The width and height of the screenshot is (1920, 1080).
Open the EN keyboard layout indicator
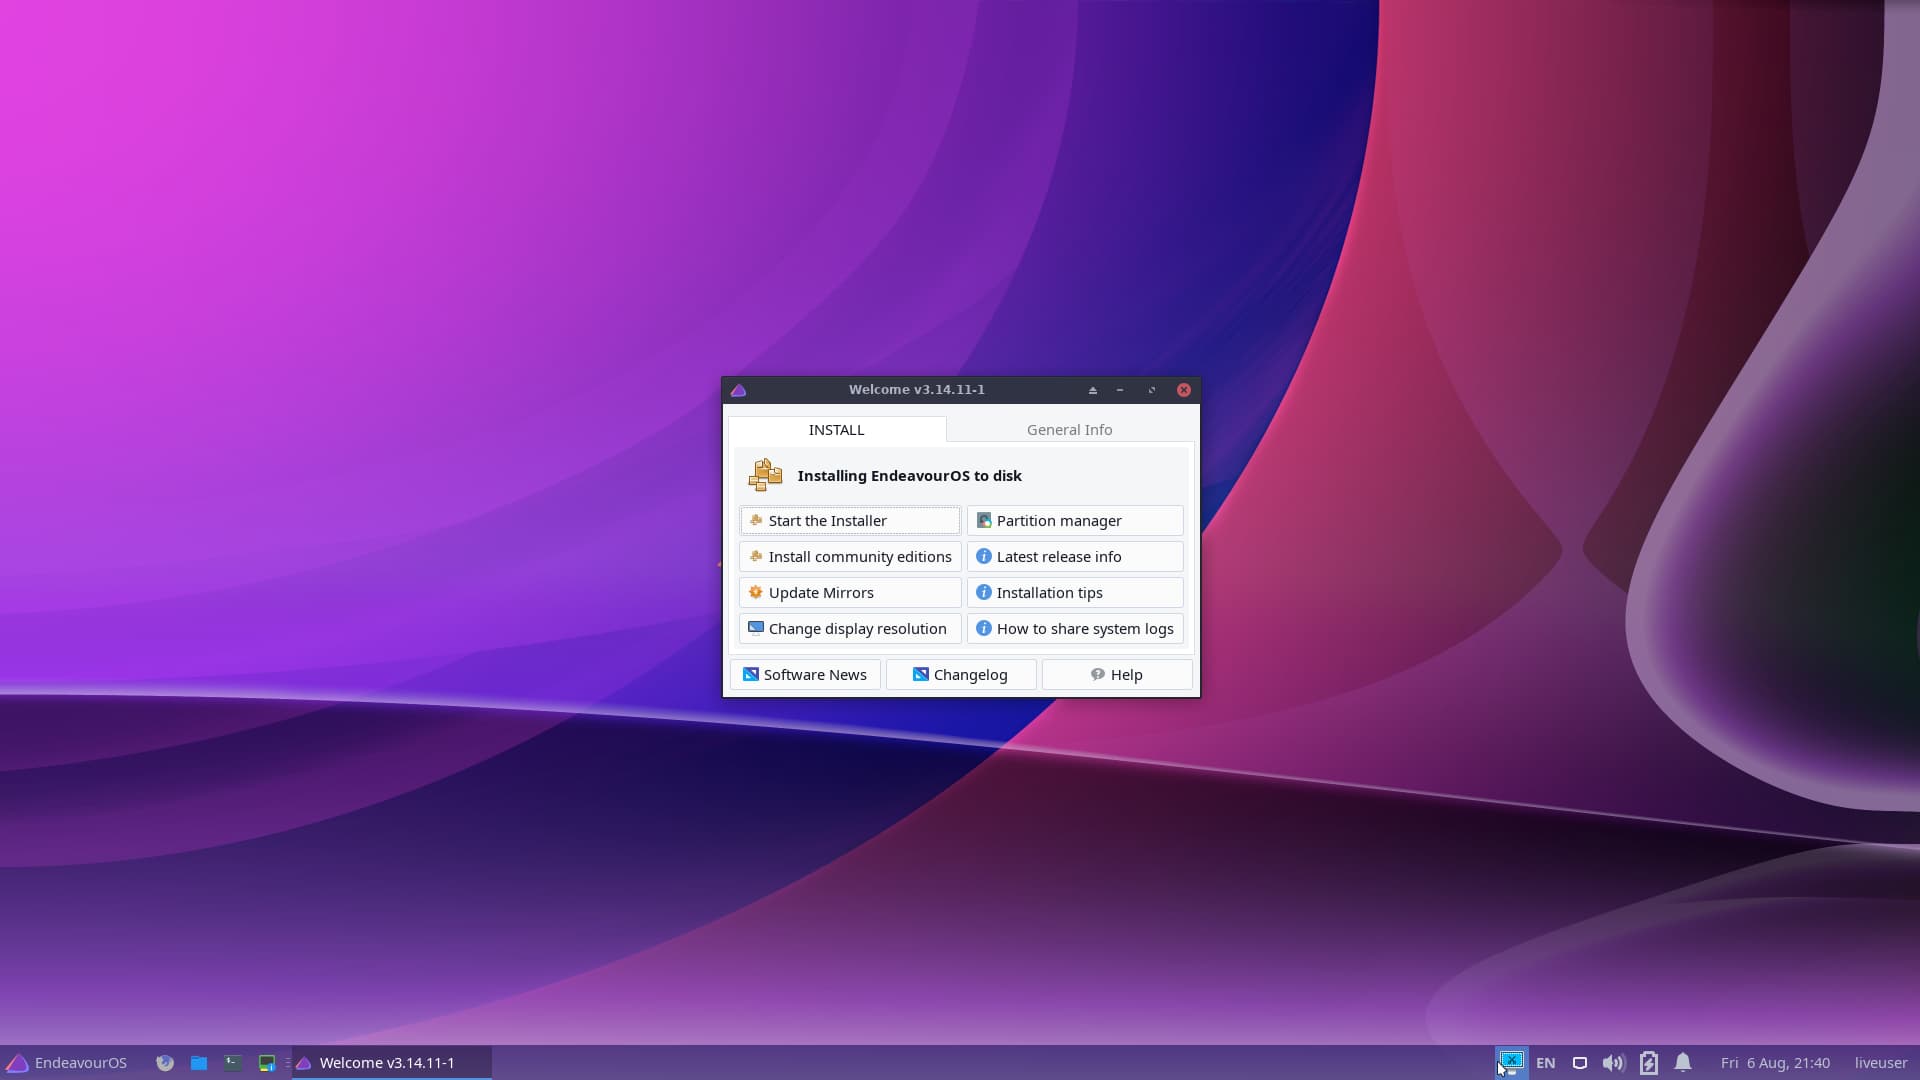[1546, 1063]
